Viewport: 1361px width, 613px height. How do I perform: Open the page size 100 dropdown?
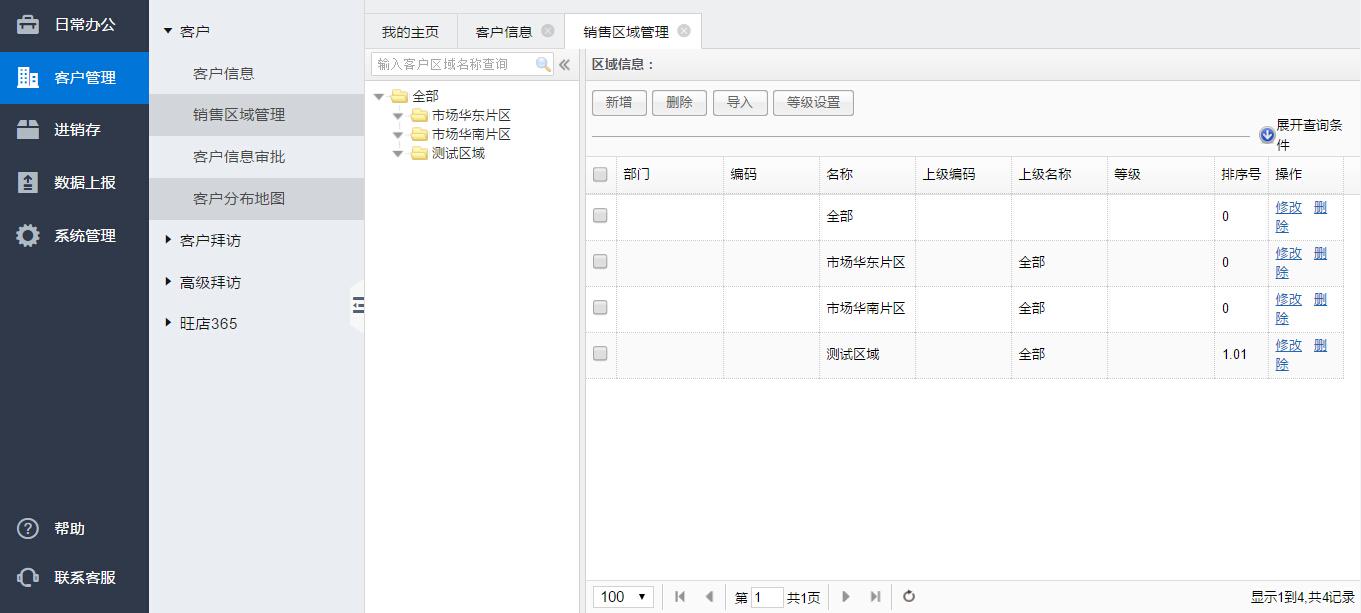(624, 597)
